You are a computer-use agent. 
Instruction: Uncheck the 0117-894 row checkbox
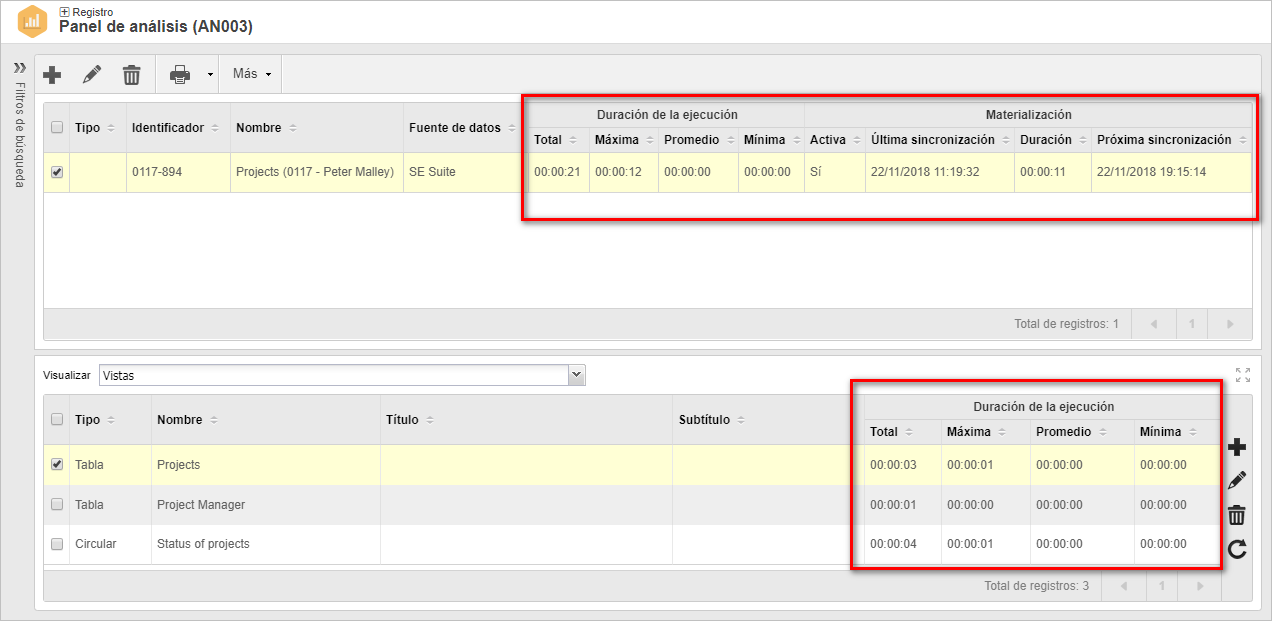pos(57,172)
